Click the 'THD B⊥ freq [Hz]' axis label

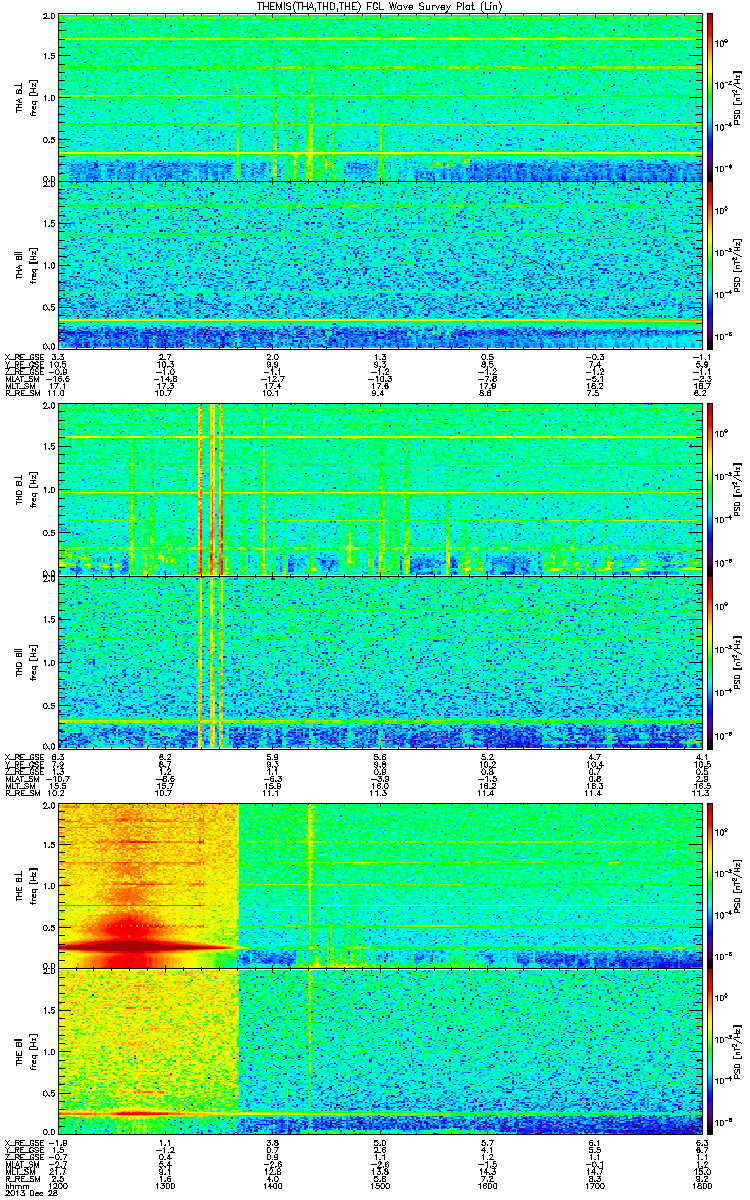point(24,489)
